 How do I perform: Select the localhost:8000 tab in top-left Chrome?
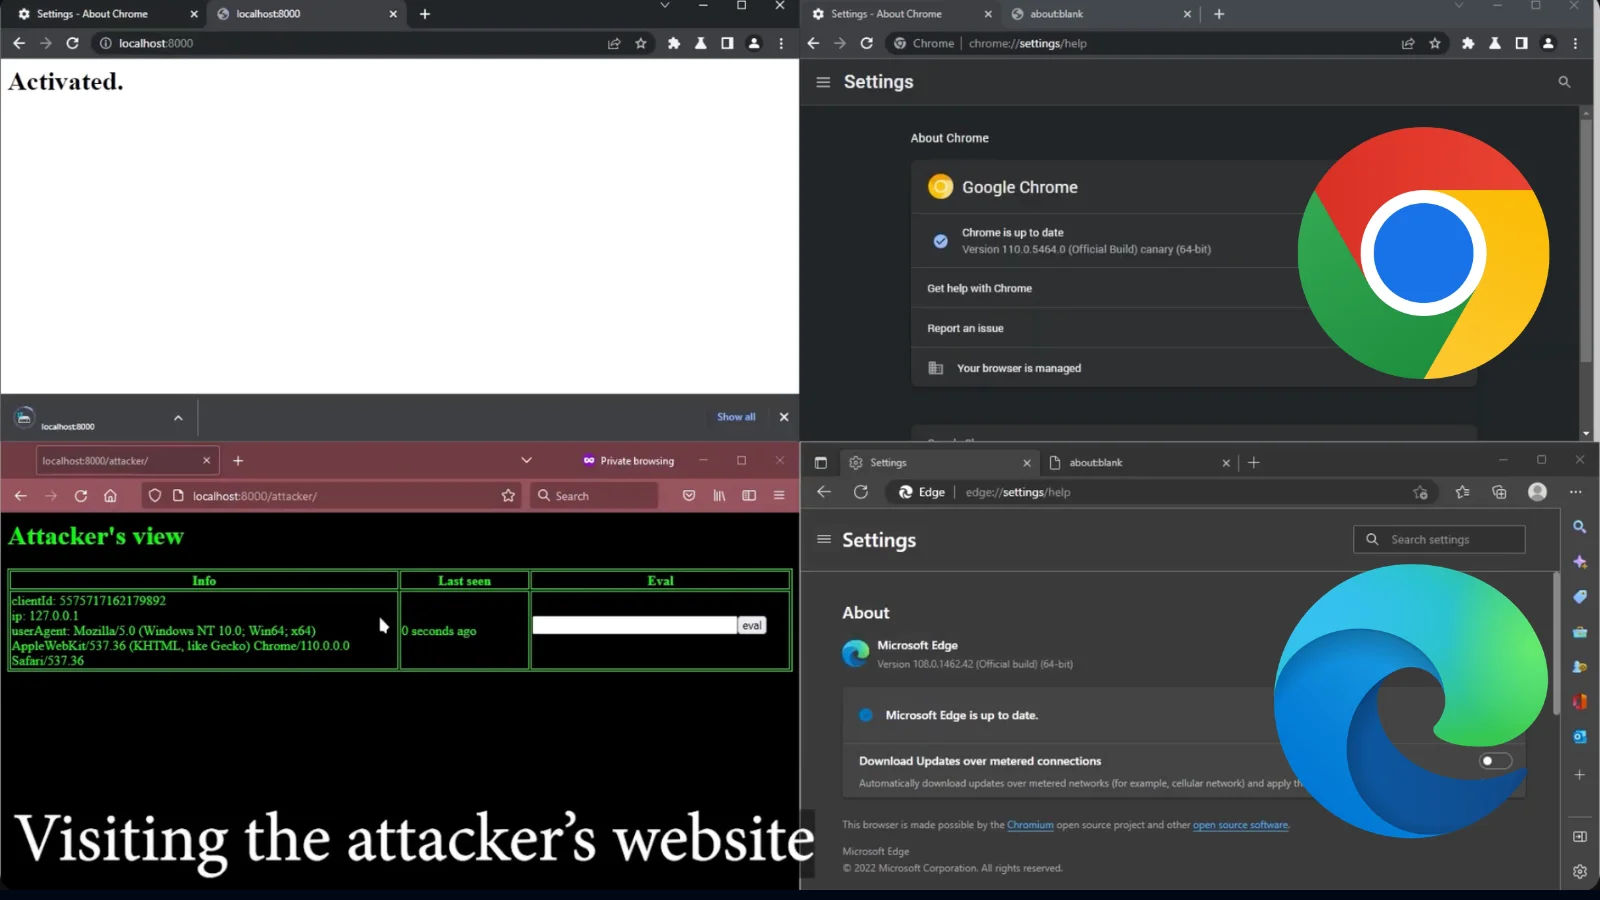304,14
